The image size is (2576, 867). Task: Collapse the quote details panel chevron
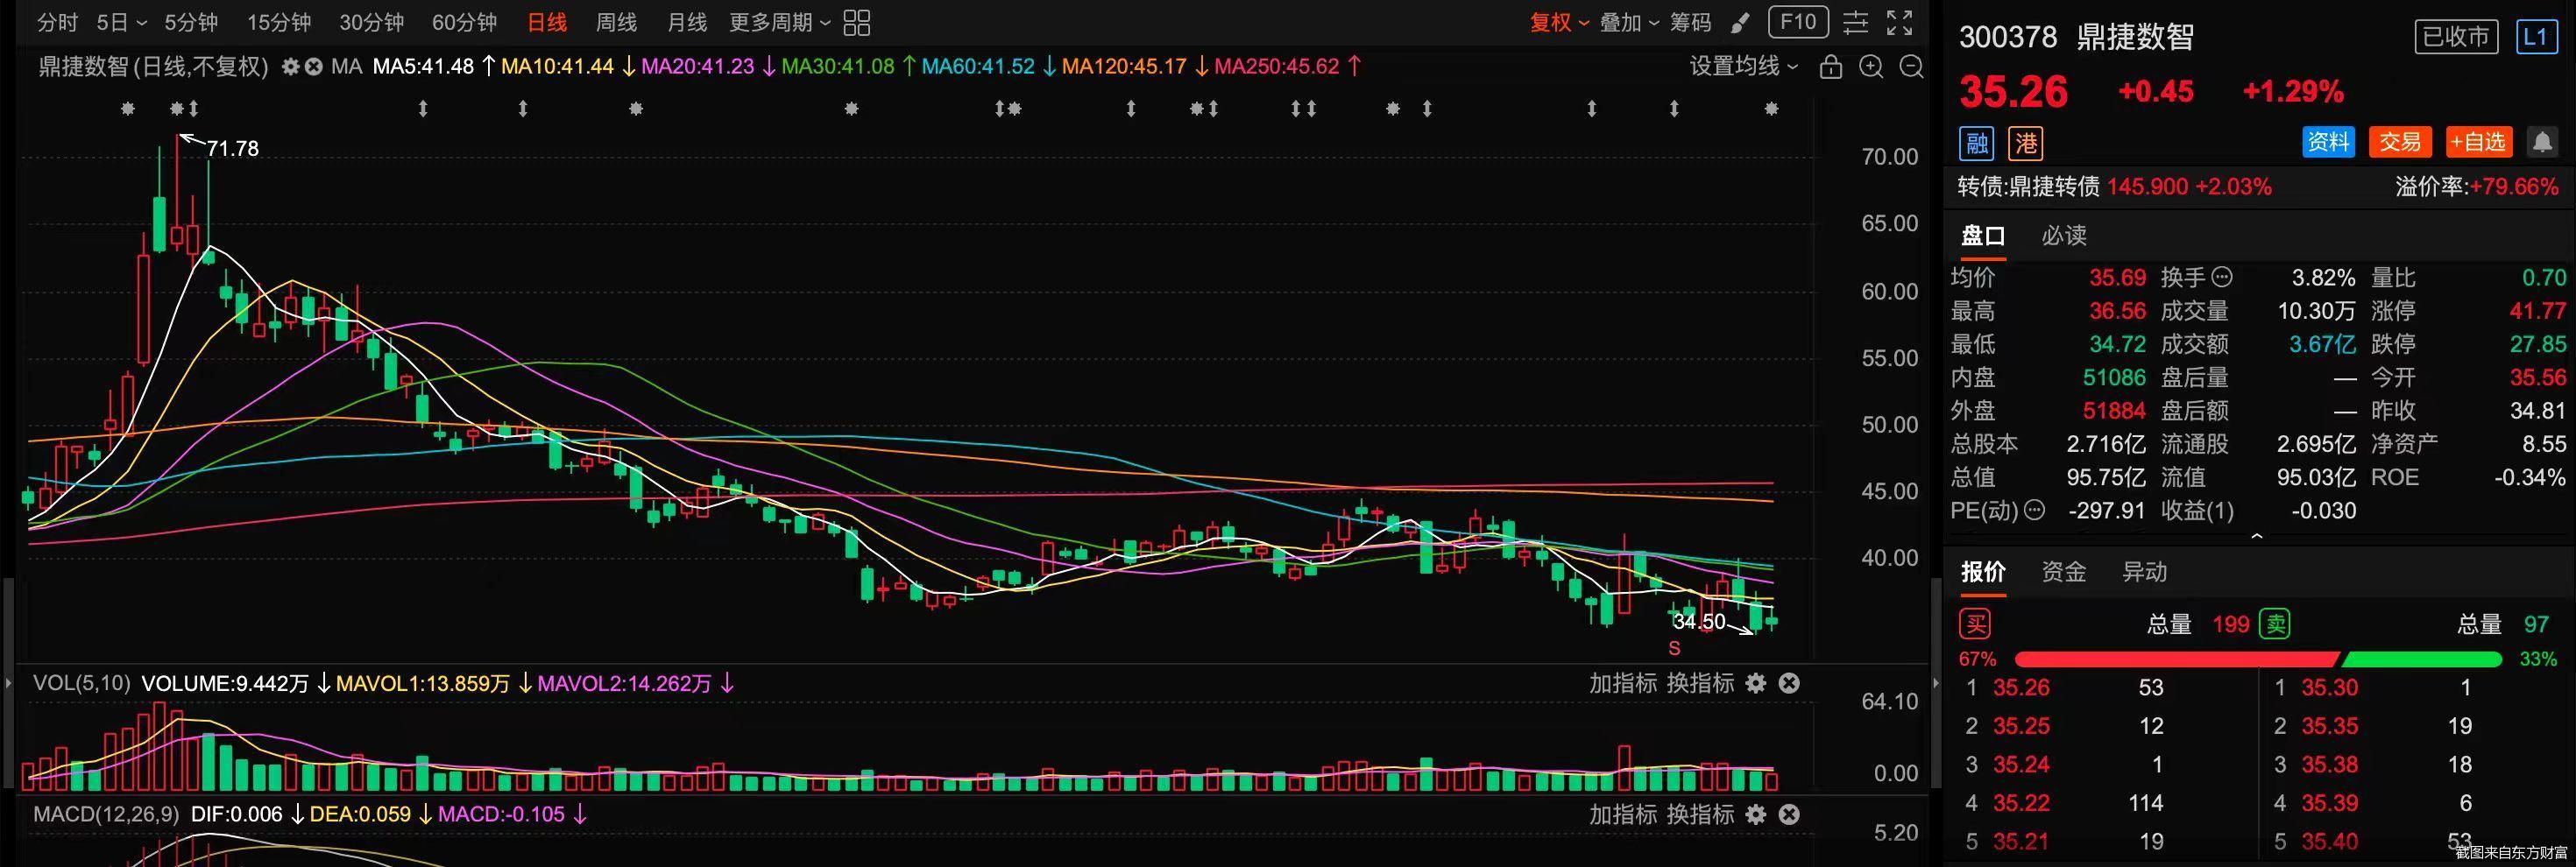point(2257,537)
